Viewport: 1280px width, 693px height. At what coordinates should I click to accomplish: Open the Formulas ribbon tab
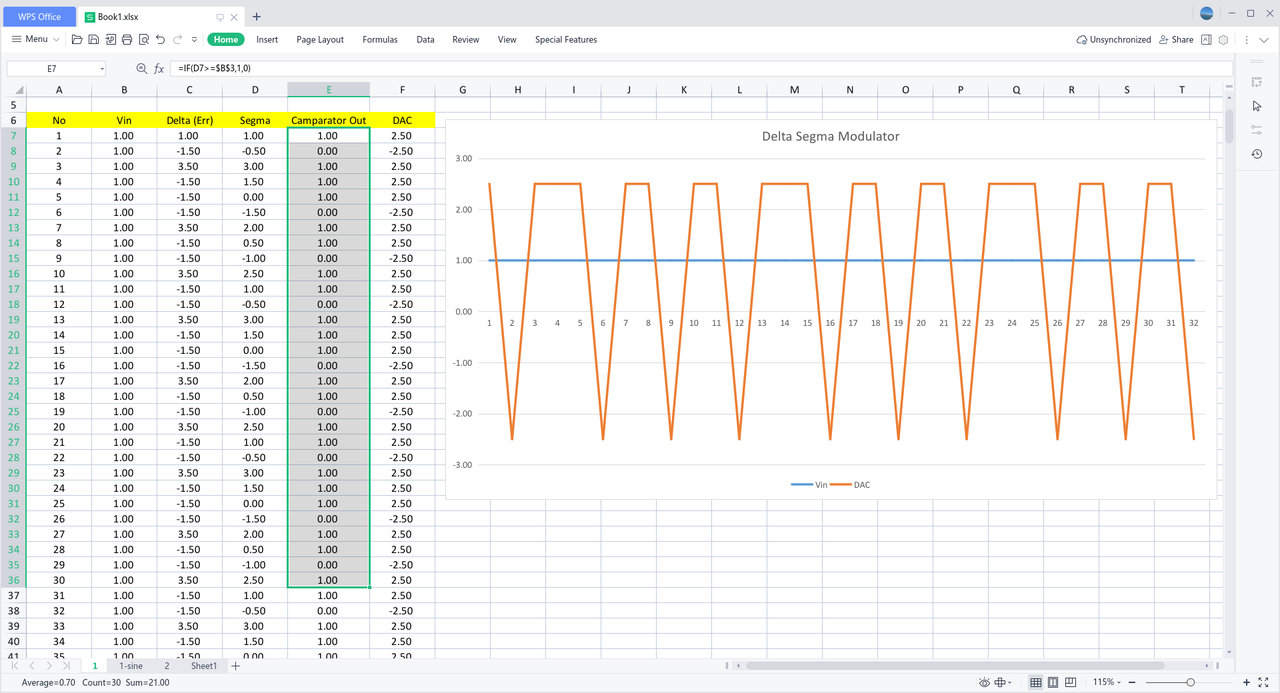coord(379,40)
